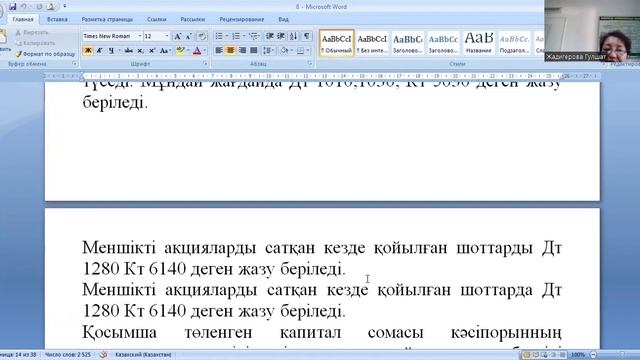Image resolution: width=640 pixels, height=360 pixels.
Task: Open the Ссылки ribbon tab
Action: pyautogui.click(x=157, y=19)
